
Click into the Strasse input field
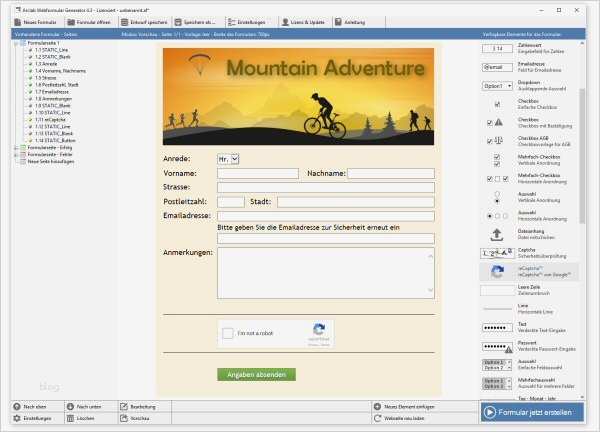point(326,187)
